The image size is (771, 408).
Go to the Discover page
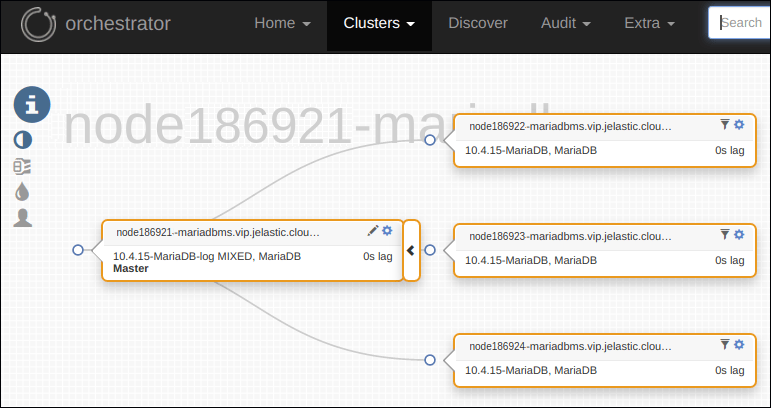pyautogui.click(x=478, y=24)
